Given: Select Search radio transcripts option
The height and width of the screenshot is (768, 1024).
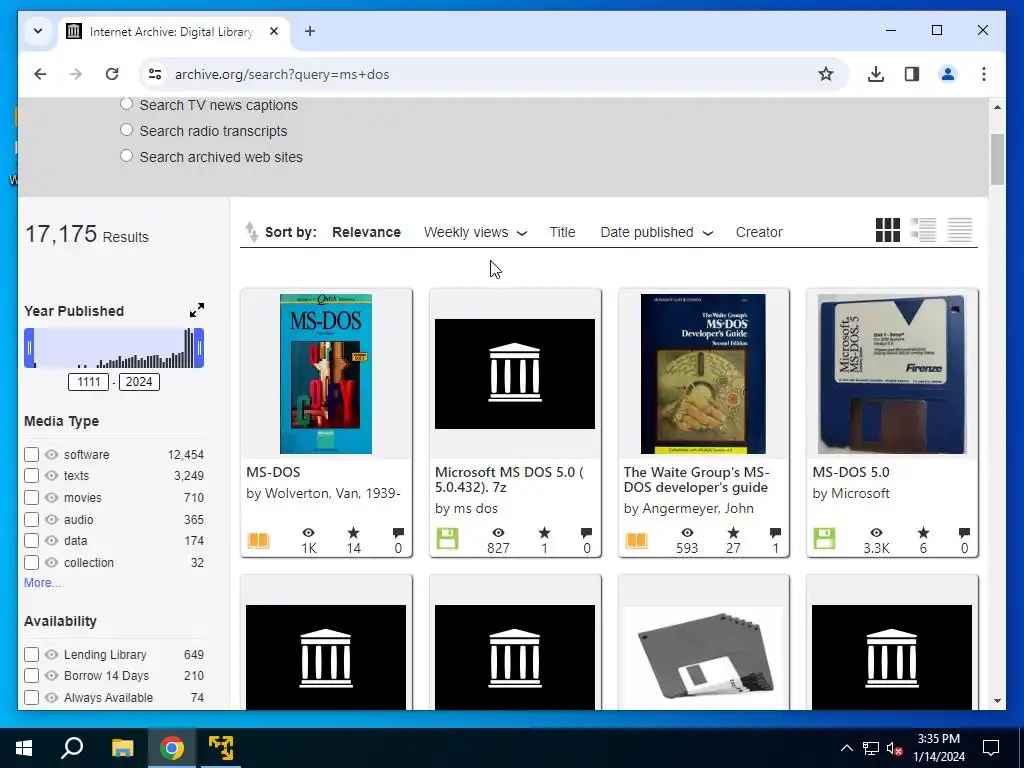Looking at the screenshot, I should click(127, 130).
